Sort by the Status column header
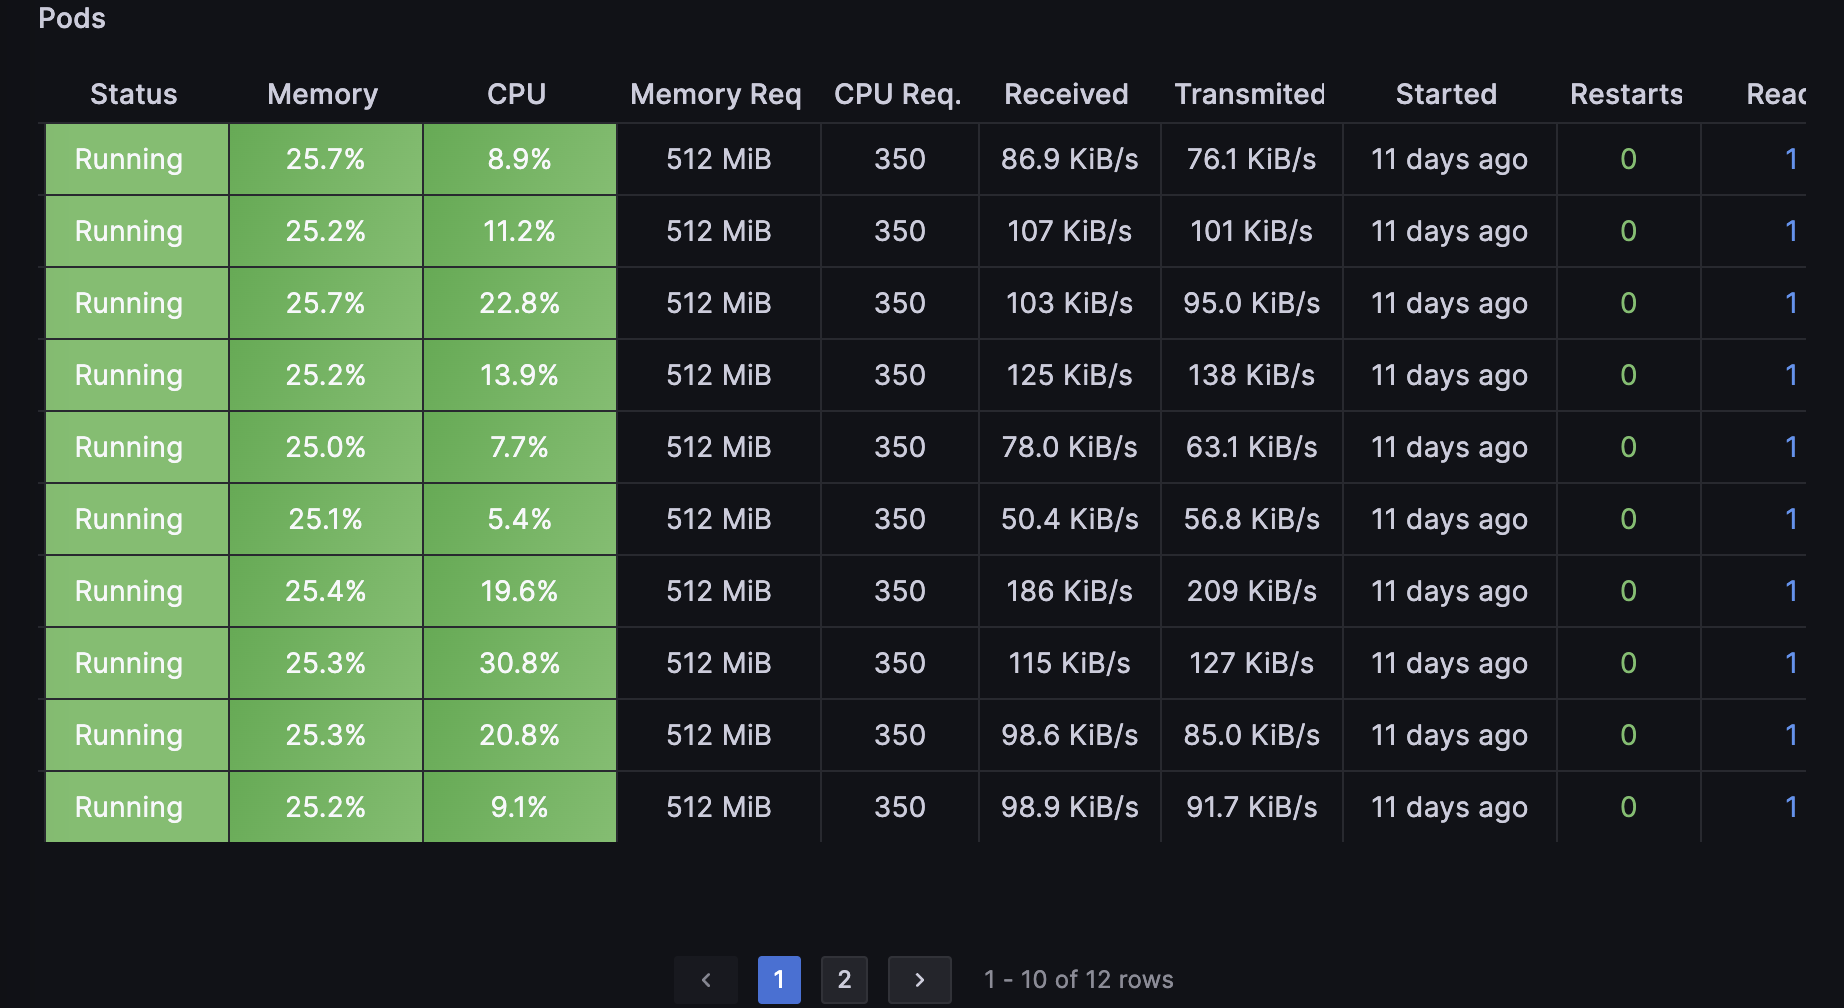Image resolution: width=1844 pixels, height=1008 pixels. pos(134,94)
